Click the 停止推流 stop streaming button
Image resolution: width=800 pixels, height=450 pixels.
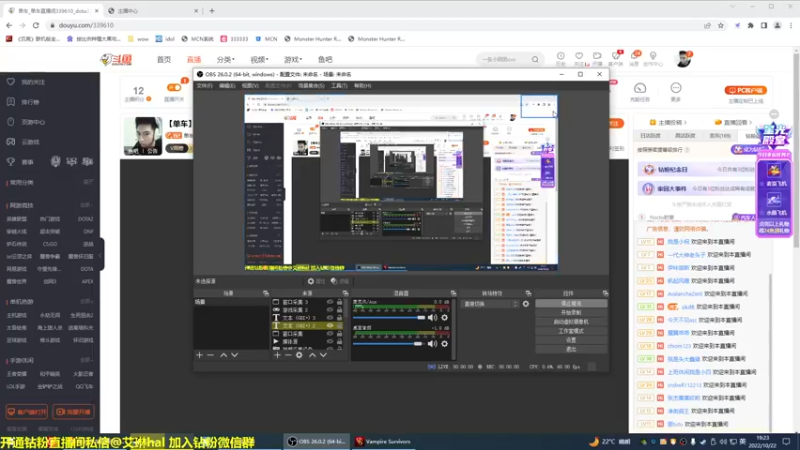point(571,304)
